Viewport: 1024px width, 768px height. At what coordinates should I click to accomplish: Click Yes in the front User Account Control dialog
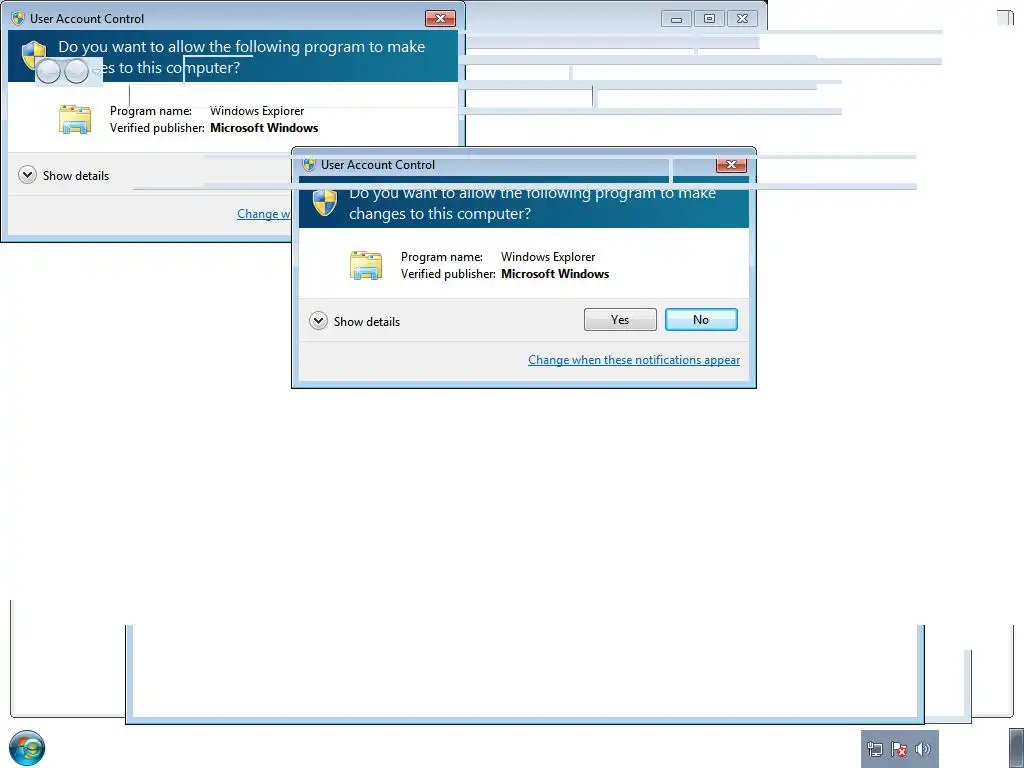(620, 319)
